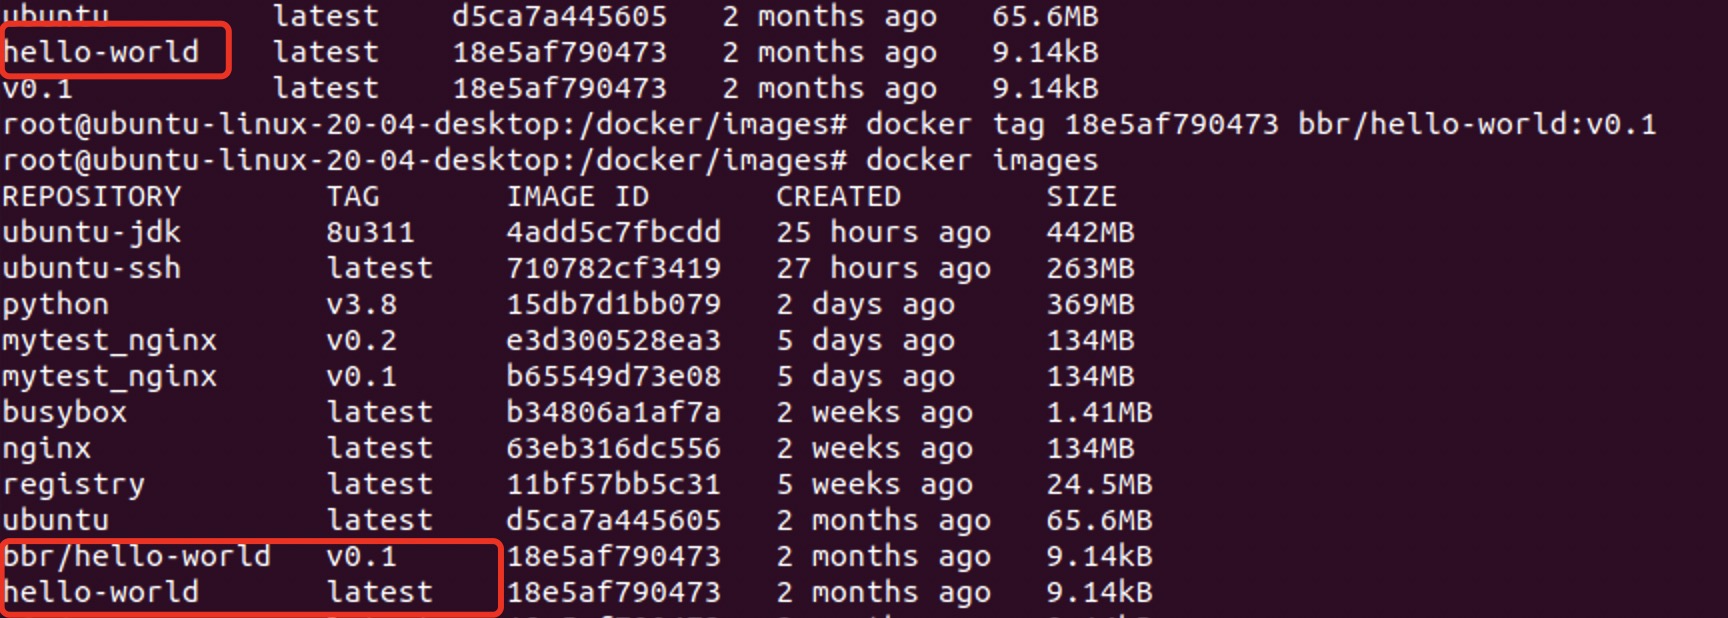Select the ubuntu-ssh repository name
The height and width of the screenshot is (618, 1728).
[92, 269]
